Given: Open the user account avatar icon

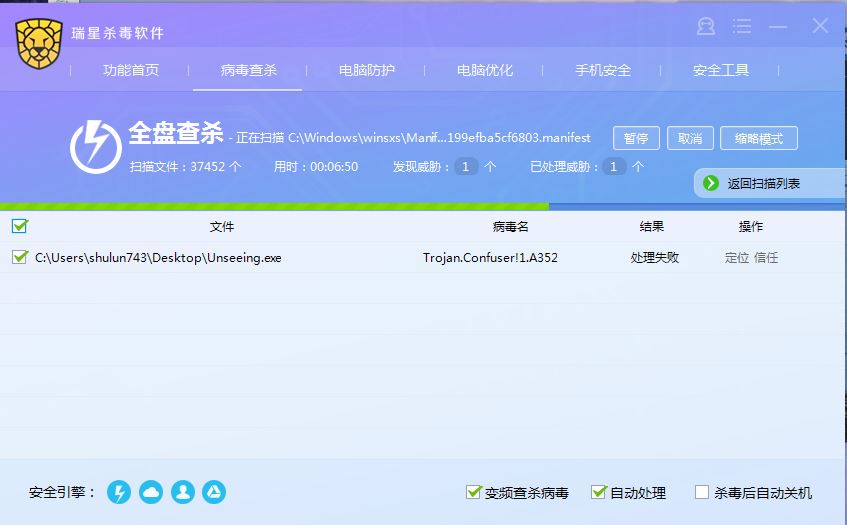Looking at the screenshot, I should (x=705, y=26).
